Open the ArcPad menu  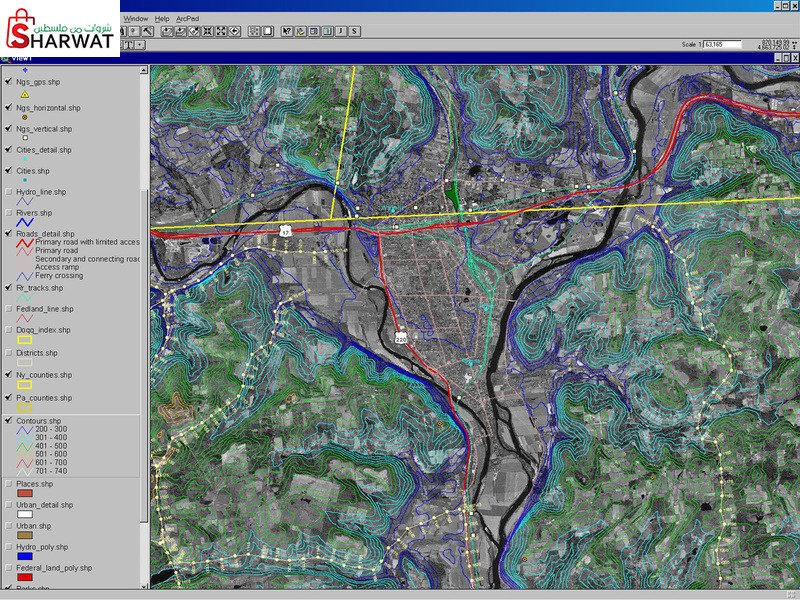point(187,18)
